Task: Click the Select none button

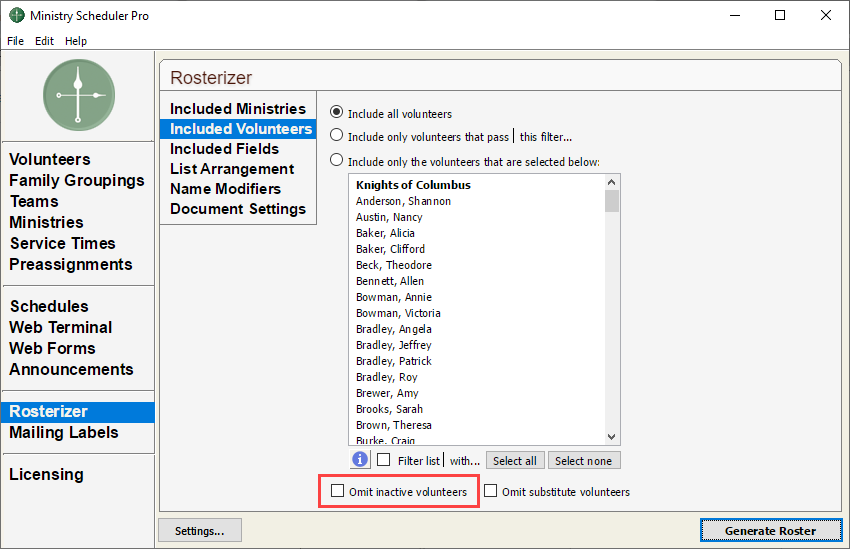Action: coord(584,461)
